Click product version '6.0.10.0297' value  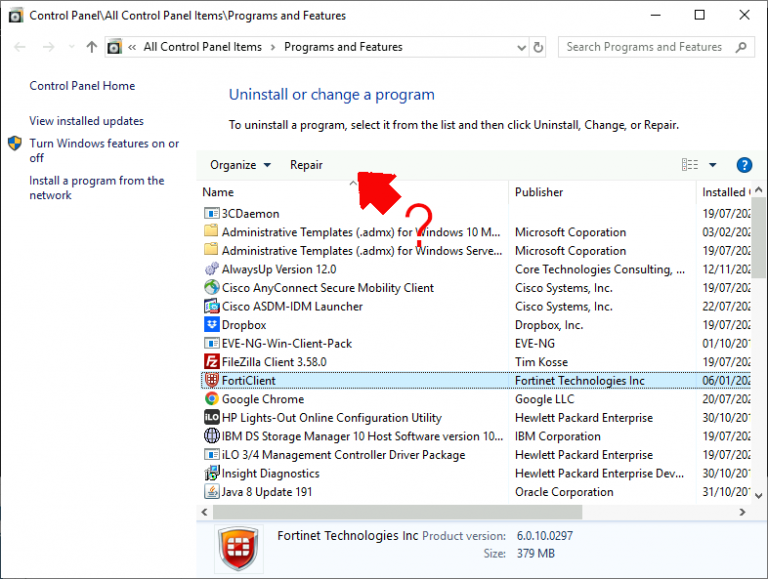pos(545,535)
